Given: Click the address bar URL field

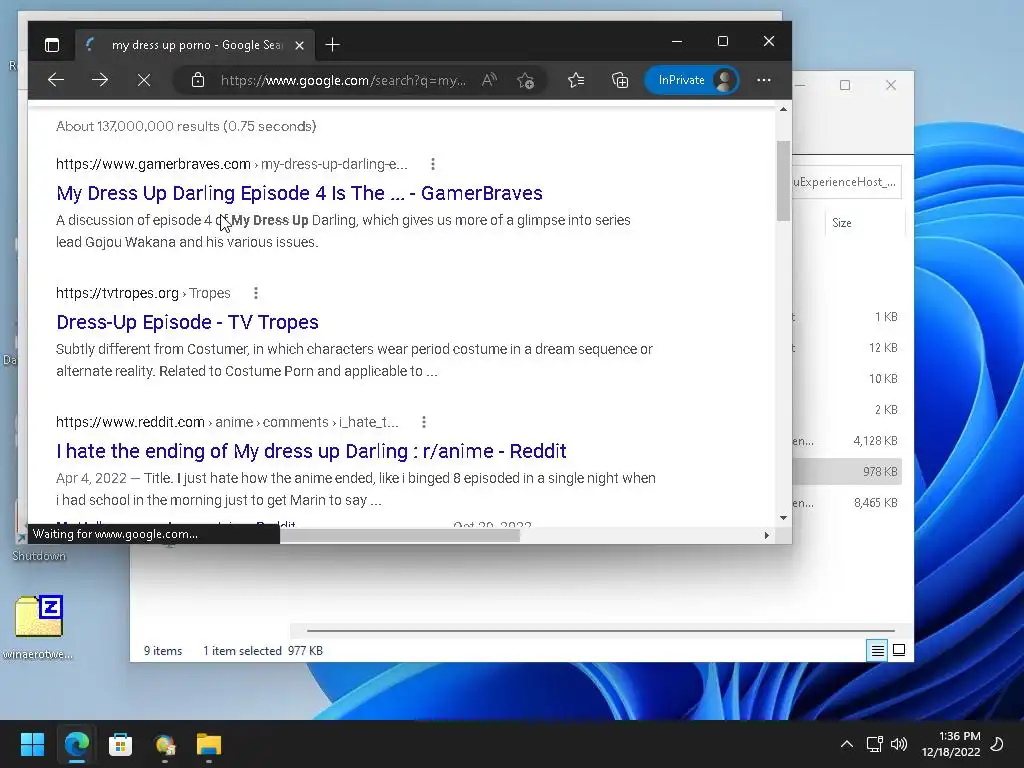Looking at the screenshot, I should pyautogui.click(x=343, y=80).
